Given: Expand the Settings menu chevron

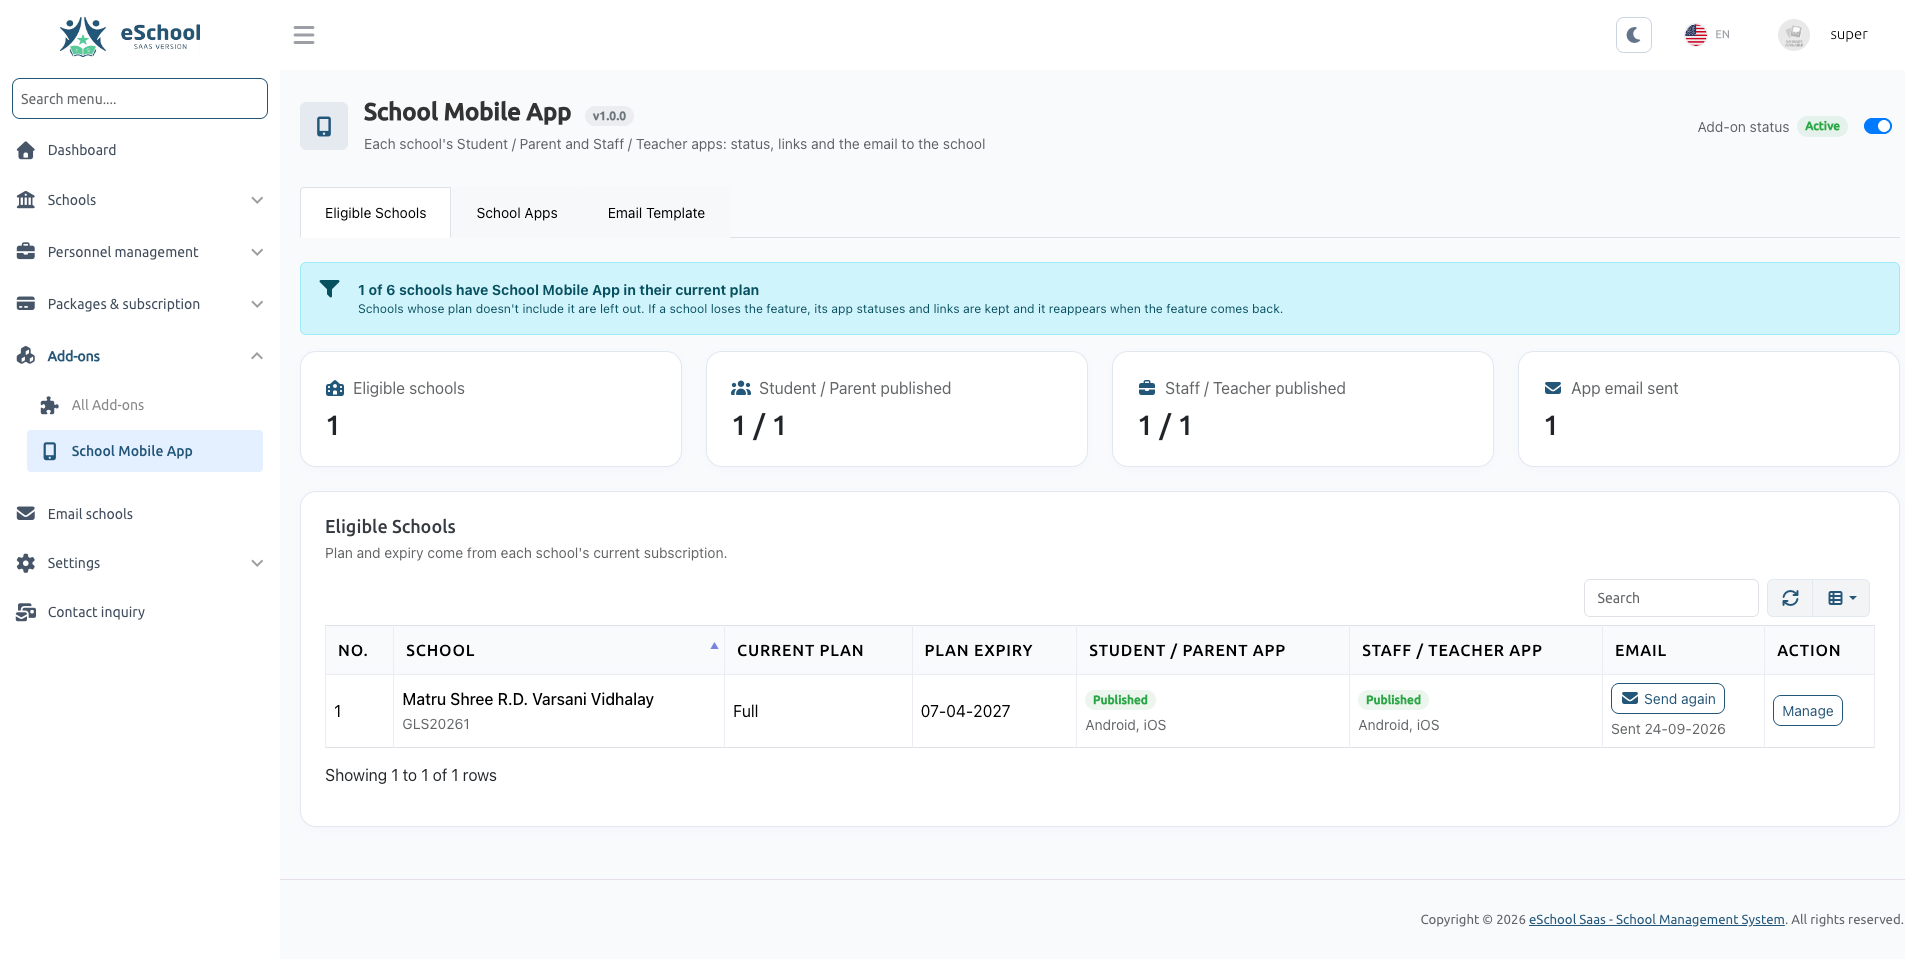Looking at the screenshot, I should click(257, 563).
